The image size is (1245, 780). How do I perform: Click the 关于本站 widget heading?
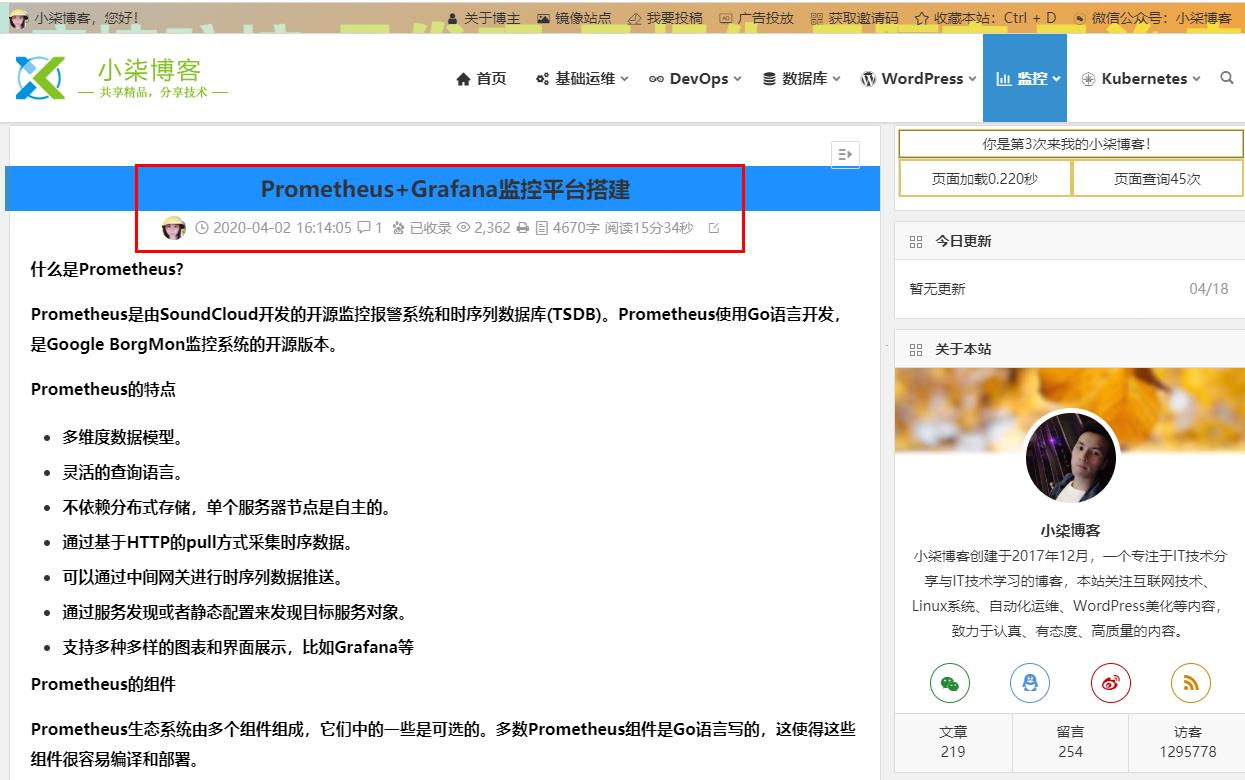point(963,349)
